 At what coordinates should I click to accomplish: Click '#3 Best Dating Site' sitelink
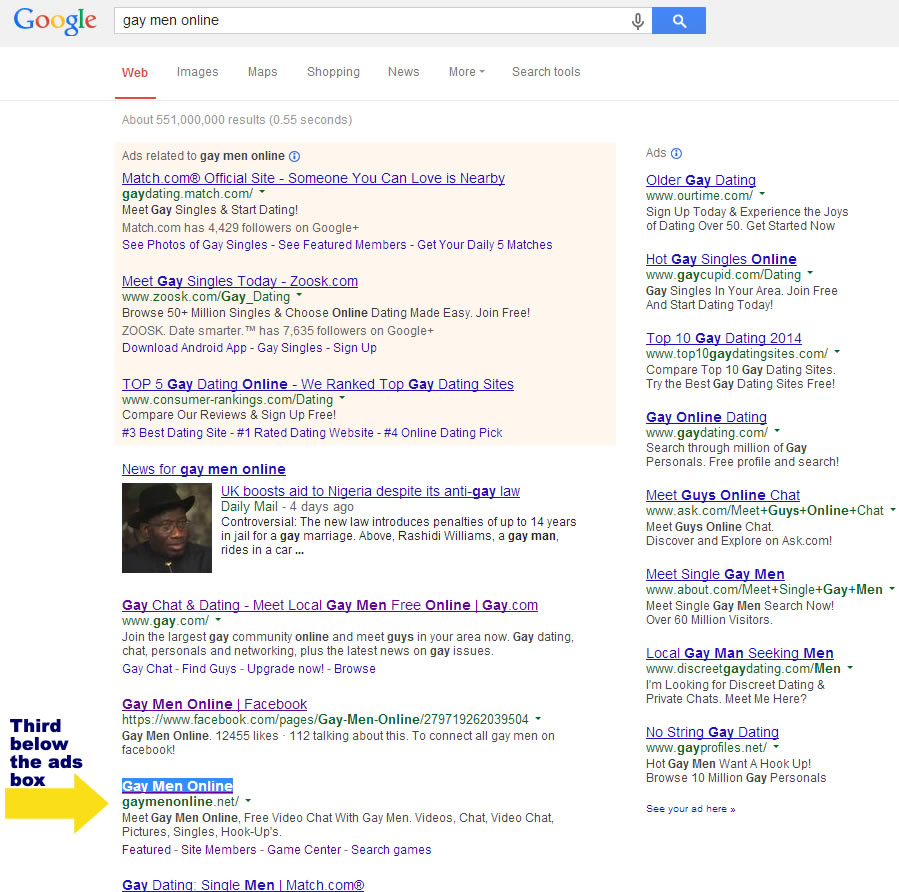tap(174, 433)
